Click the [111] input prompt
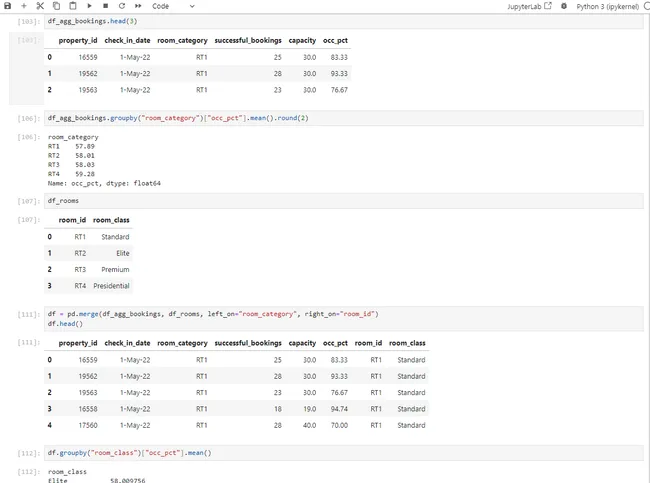This screenshot has width=650, height=483. tap(29, 314)
